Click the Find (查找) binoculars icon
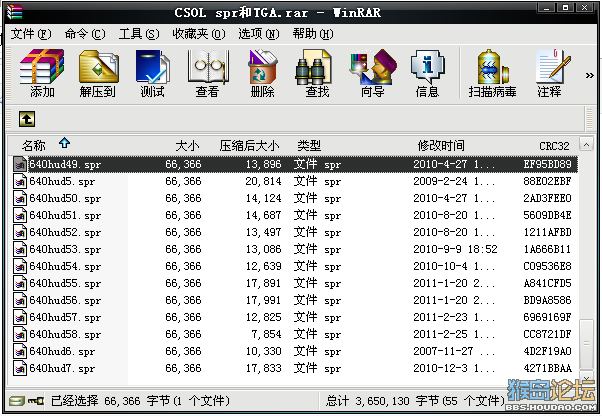The image size is (602, 416). pyautogui.click(x=317, y=73)
